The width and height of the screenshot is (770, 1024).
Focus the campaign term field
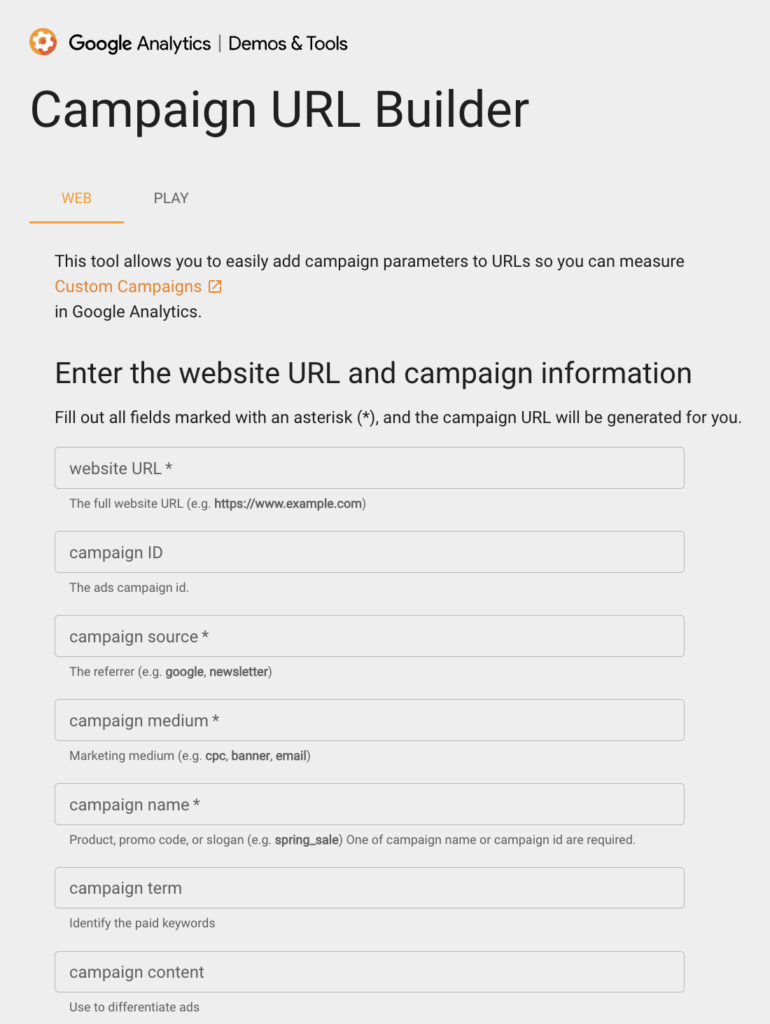[370, 888]
